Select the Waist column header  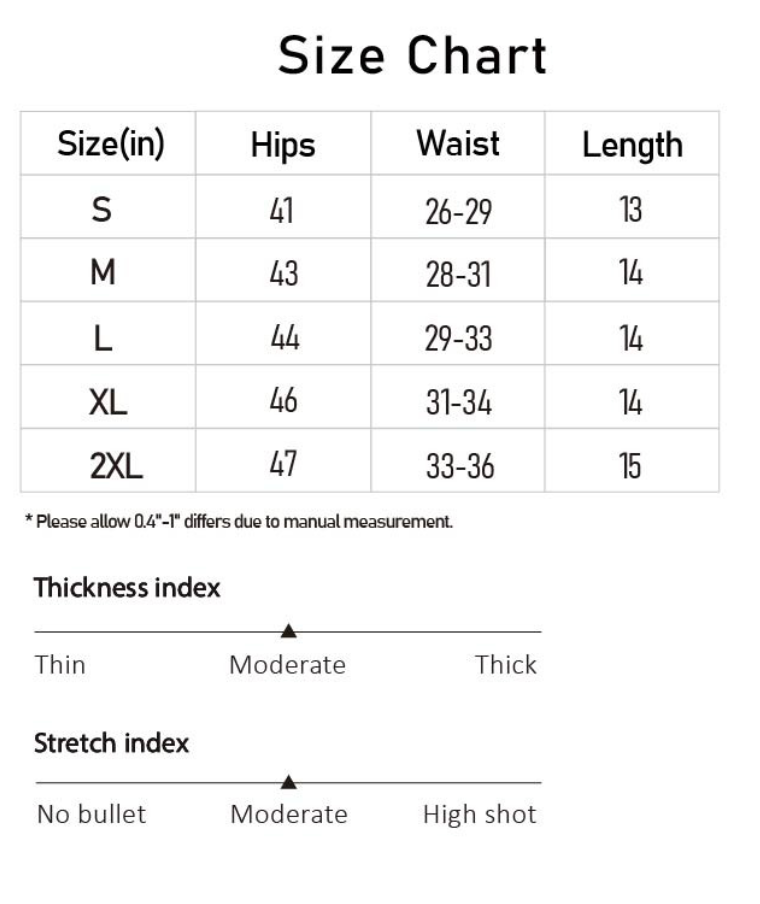pos(458,143)
